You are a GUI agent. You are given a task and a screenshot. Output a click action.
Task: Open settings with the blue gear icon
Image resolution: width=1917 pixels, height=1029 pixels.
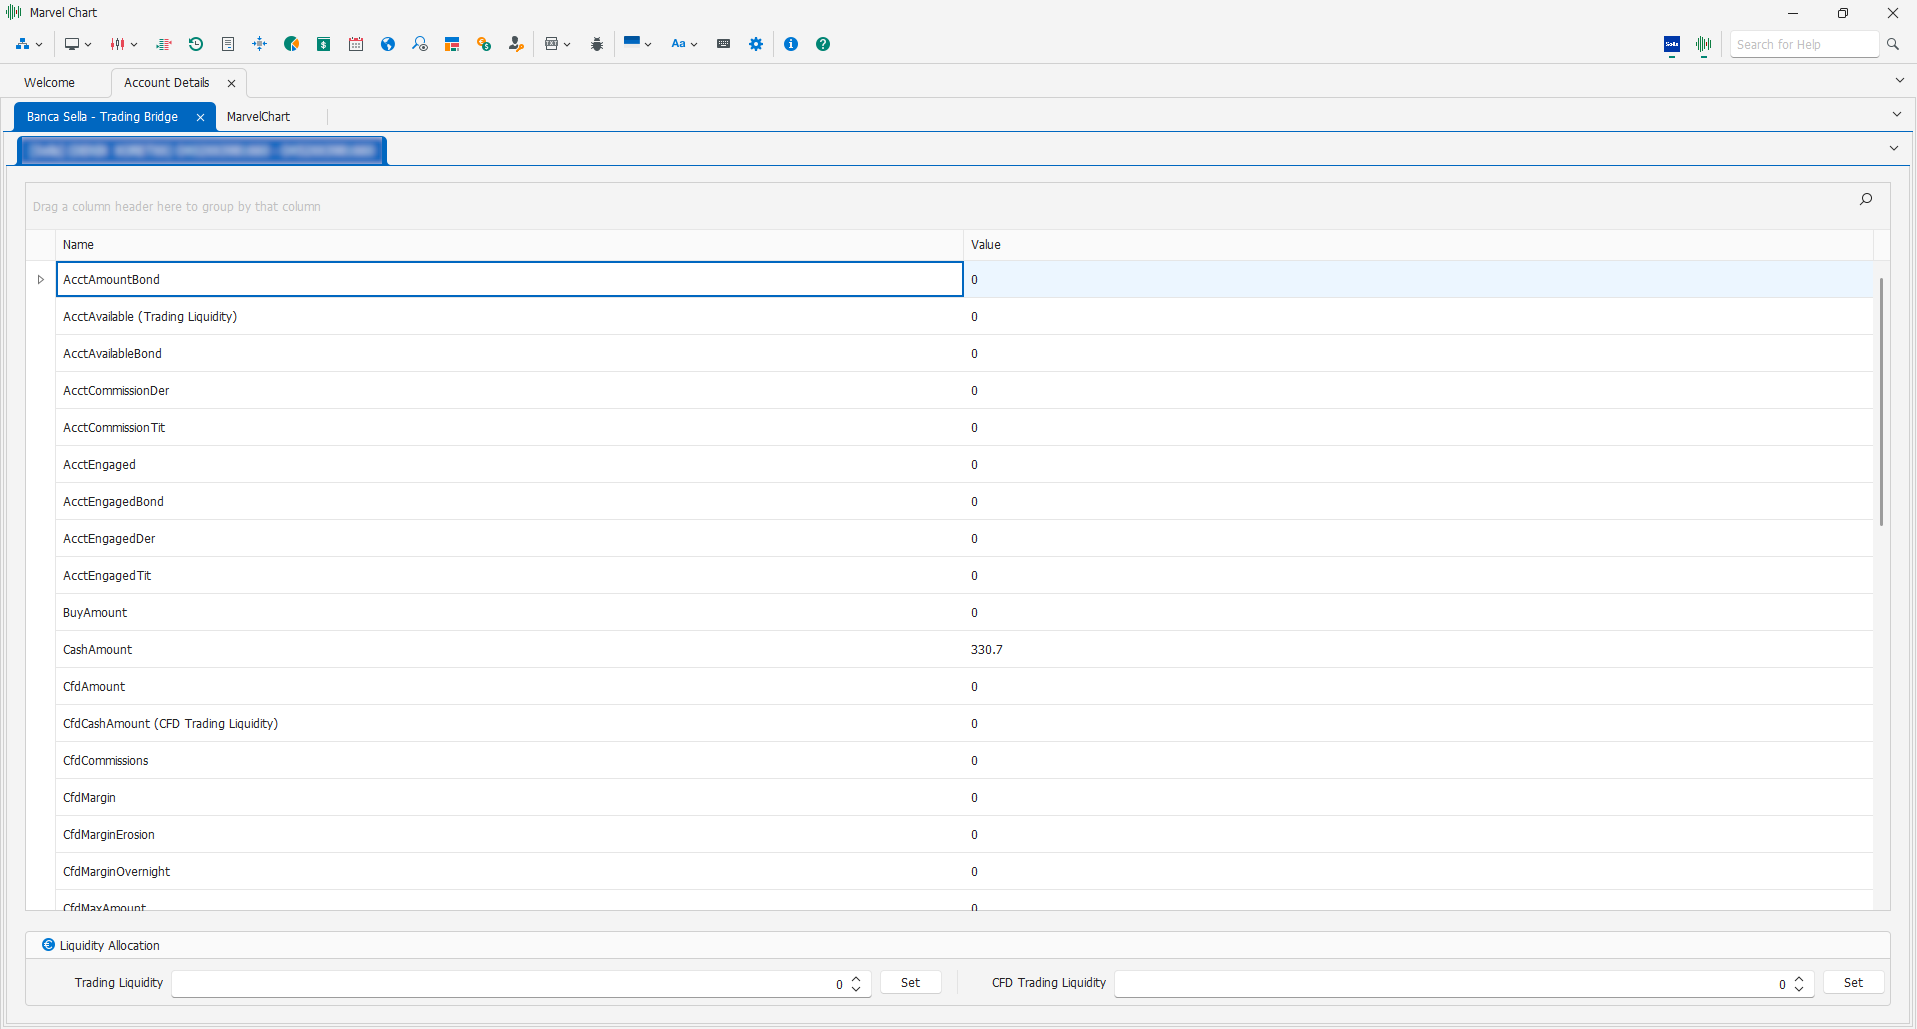756,44
